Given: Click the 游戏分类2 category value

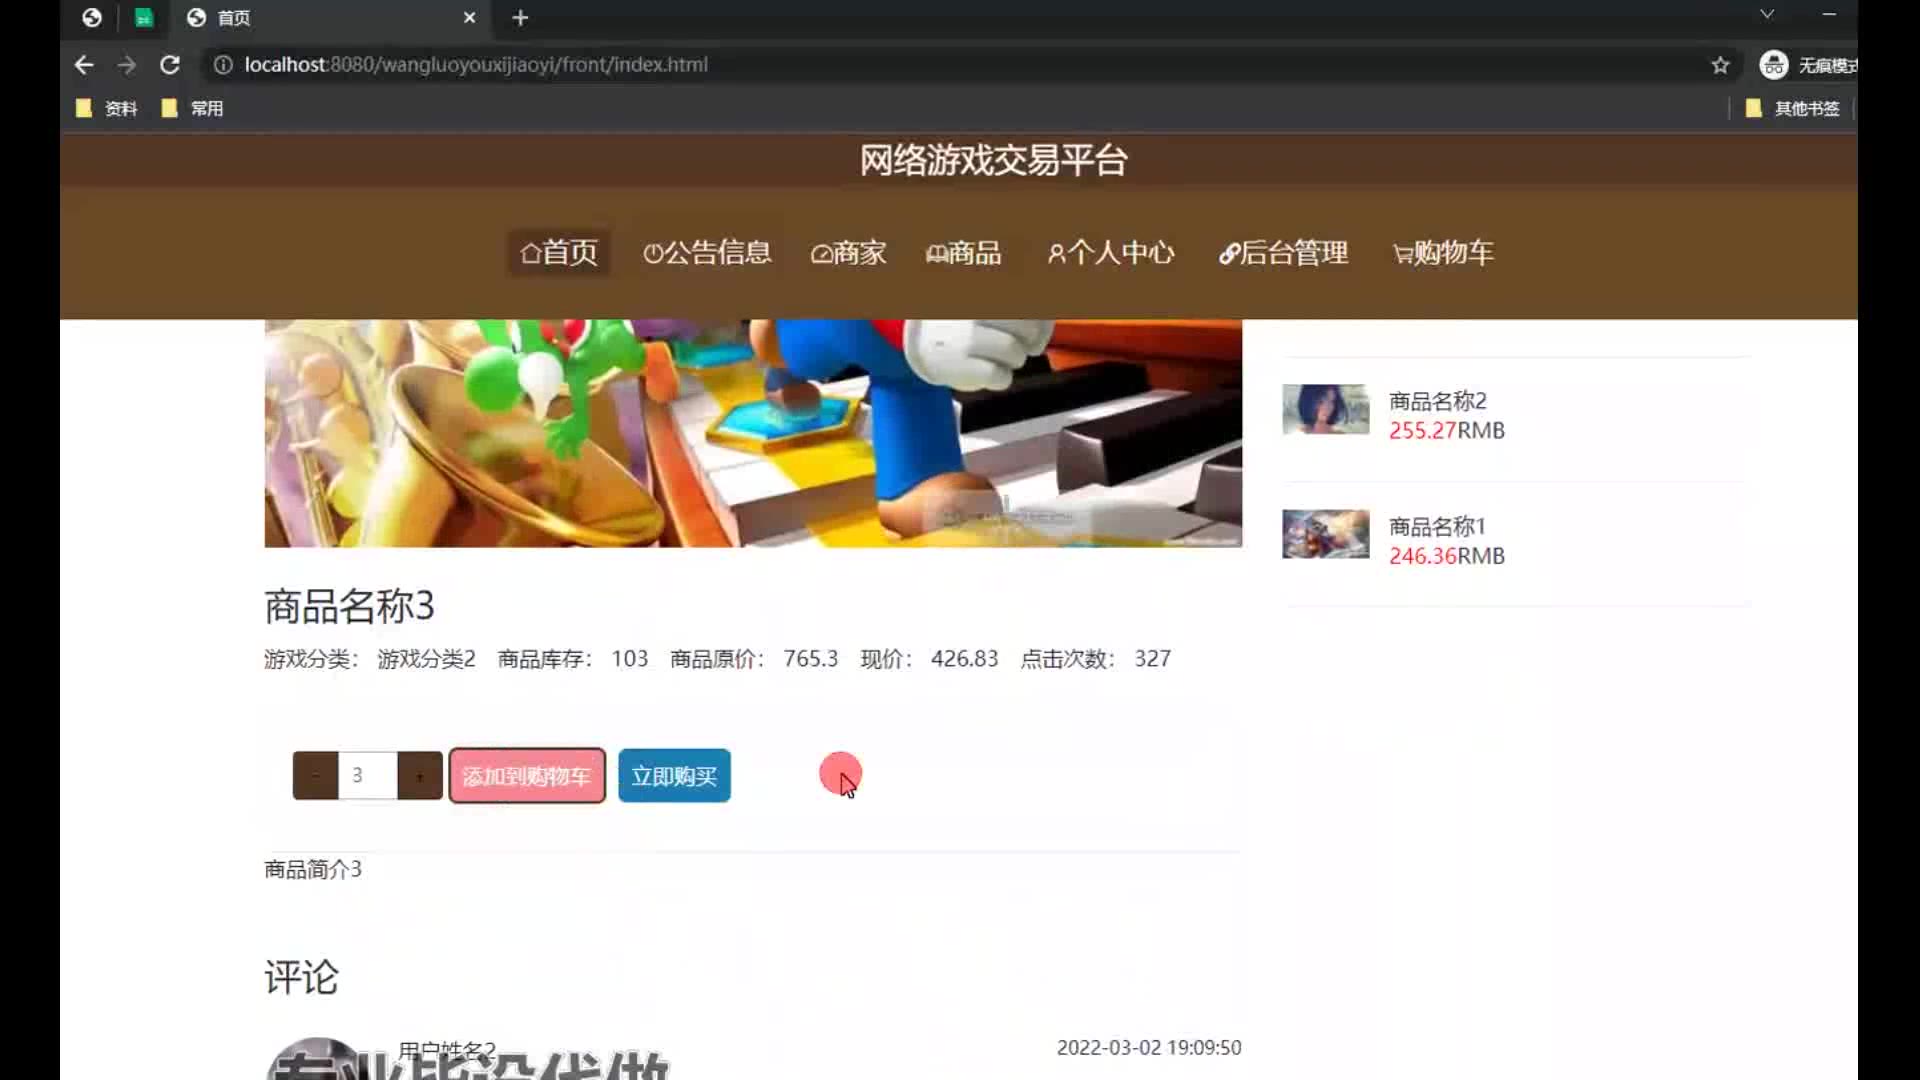Looking at the screenshot, I should 426,659.
